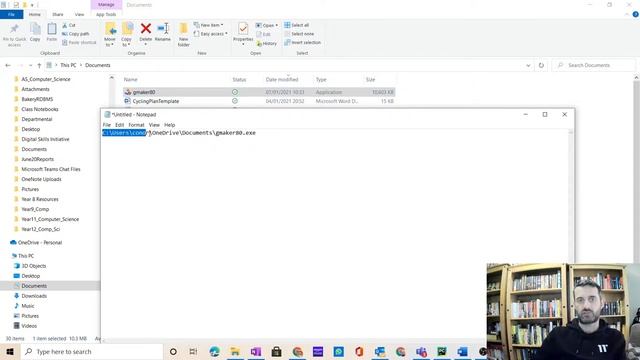Viewport: 640px width, 360px height.
Task: Select 3D Objects under This PC
Action: [x=33, y=266]
